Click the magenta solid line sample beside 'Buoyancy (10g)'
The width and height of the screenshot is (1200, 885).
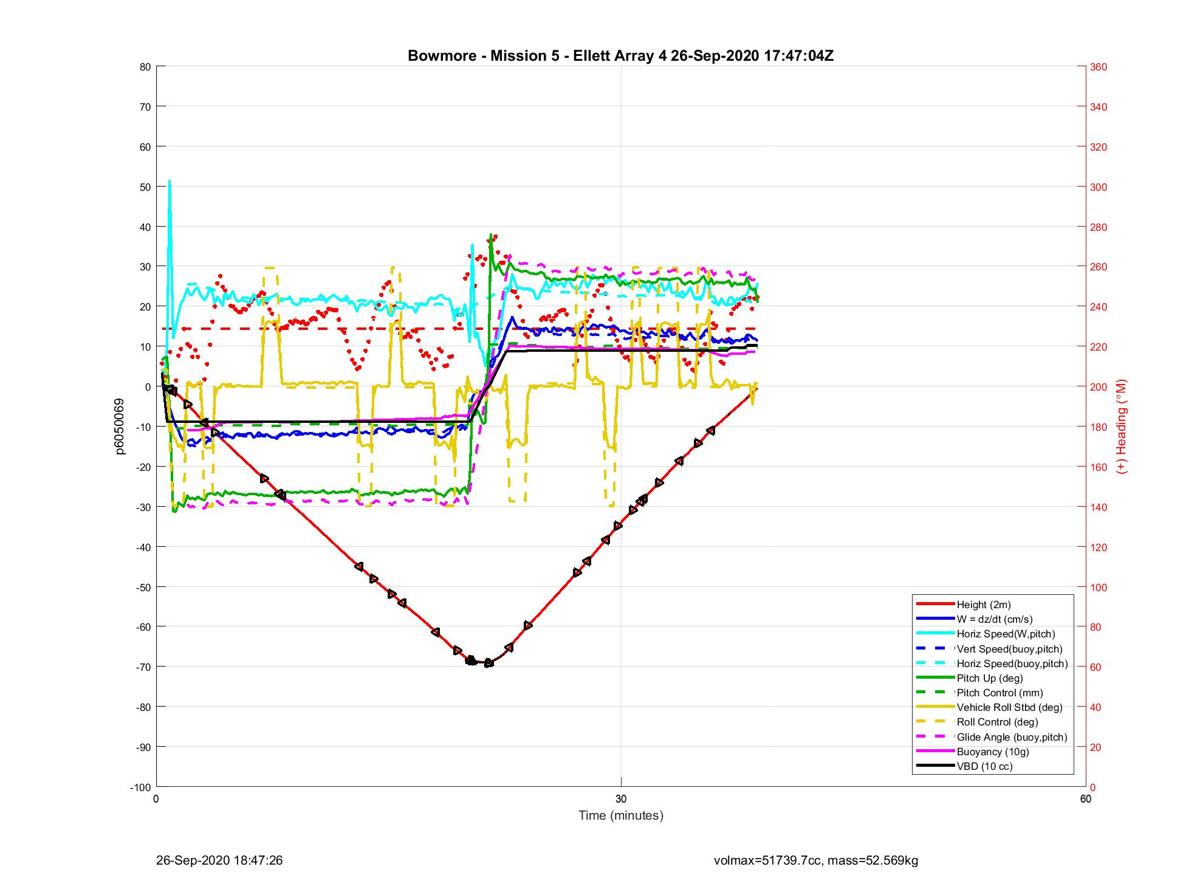coord(934,752)
